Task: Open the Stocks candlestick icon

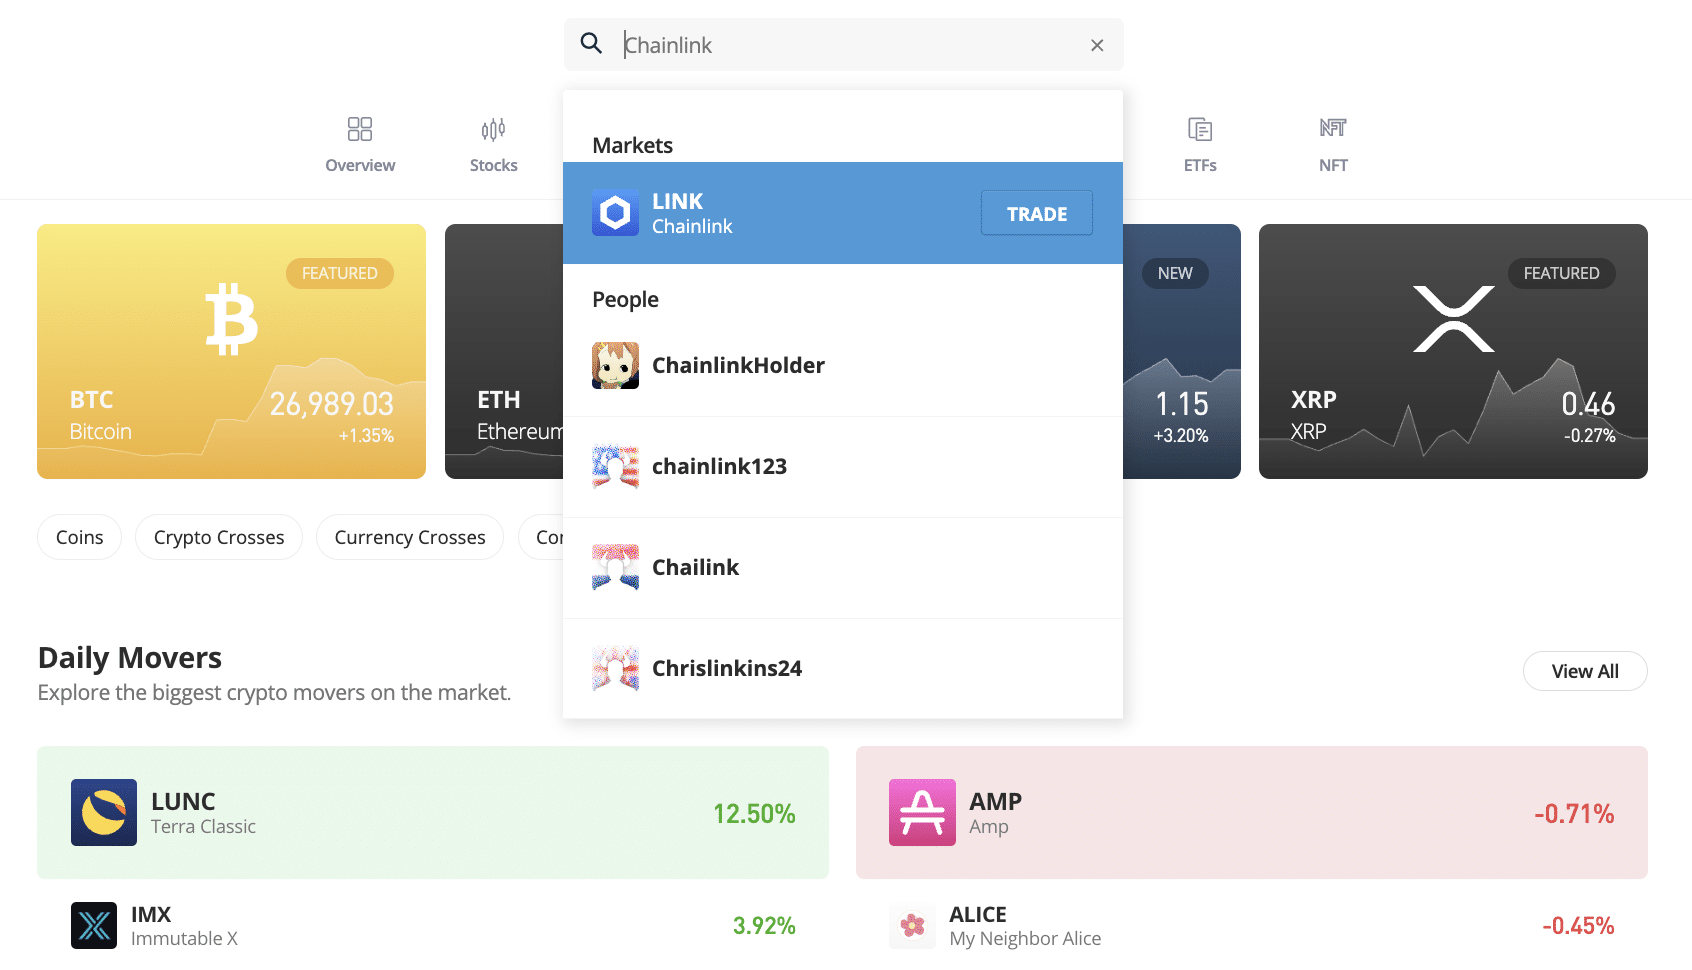Action: [x=493, y=129]
